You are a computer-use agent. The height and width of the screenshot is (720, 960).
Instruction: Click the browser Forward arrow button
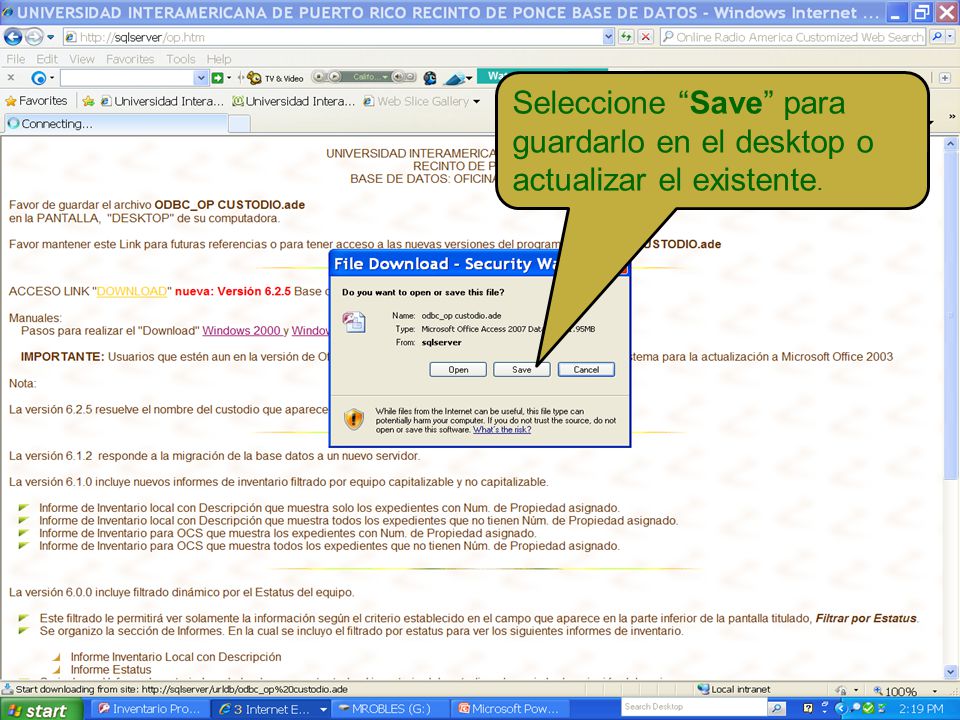click(x=34, y=37)
